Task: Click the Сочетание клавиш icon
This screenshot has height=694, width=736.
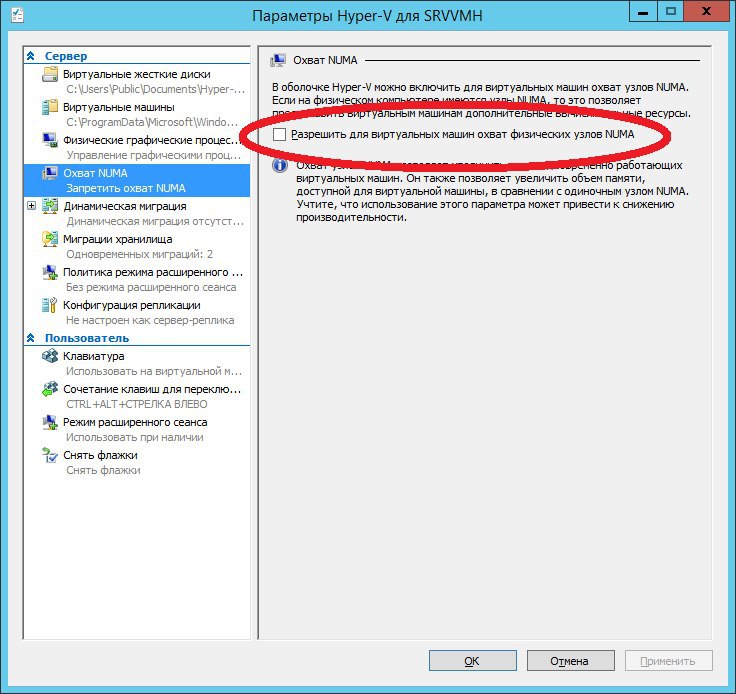Action: coord(50,389)
